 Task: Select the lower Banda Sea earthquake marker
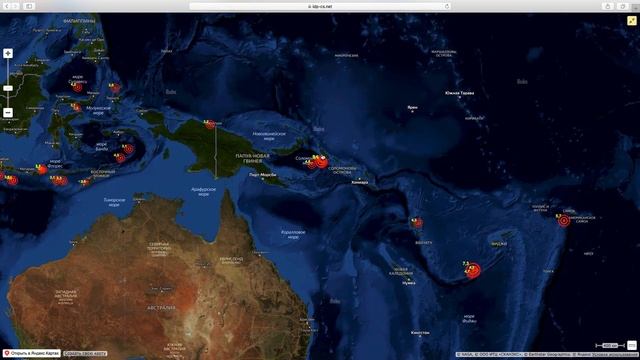(x=120, y=158)
